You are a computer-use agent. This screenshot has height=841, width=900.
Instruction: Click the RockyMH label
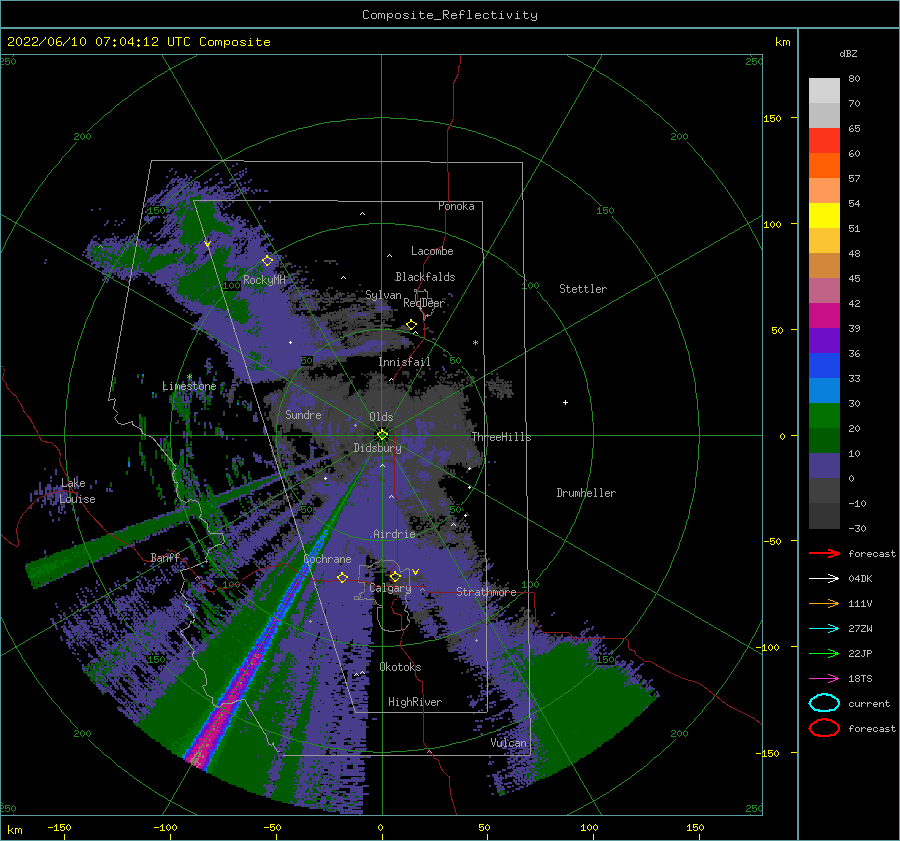[264, 280]
